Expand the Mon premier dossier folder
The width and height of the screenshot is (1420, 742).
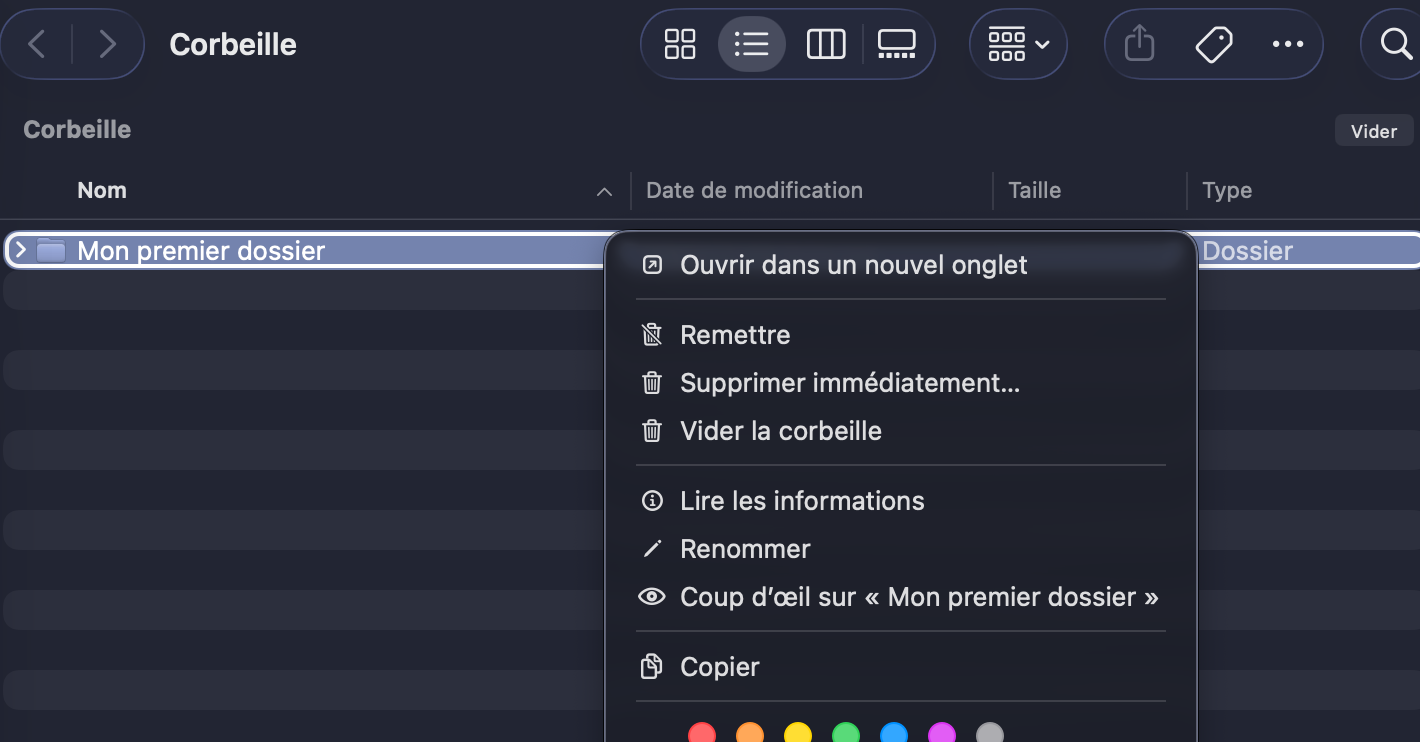coord(20,250)
